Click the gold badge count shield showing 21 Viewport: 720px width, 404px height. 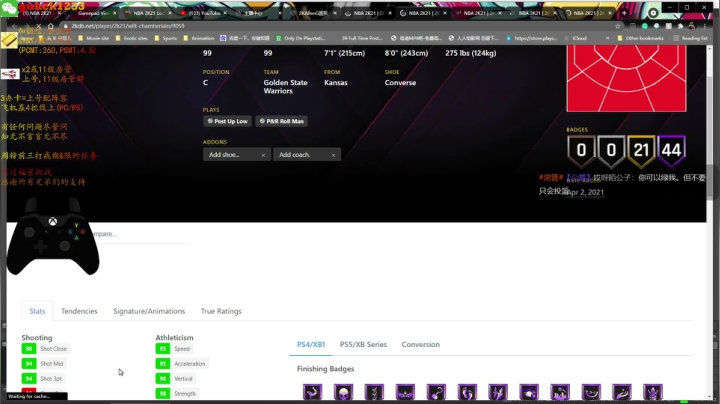[x=641, y=151]
